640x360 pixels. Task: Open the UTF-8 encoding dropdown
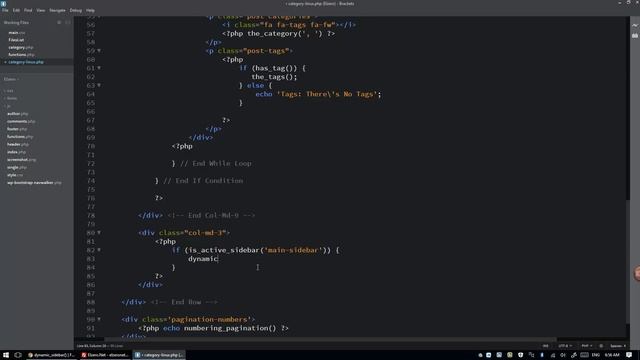coord(565,346)
